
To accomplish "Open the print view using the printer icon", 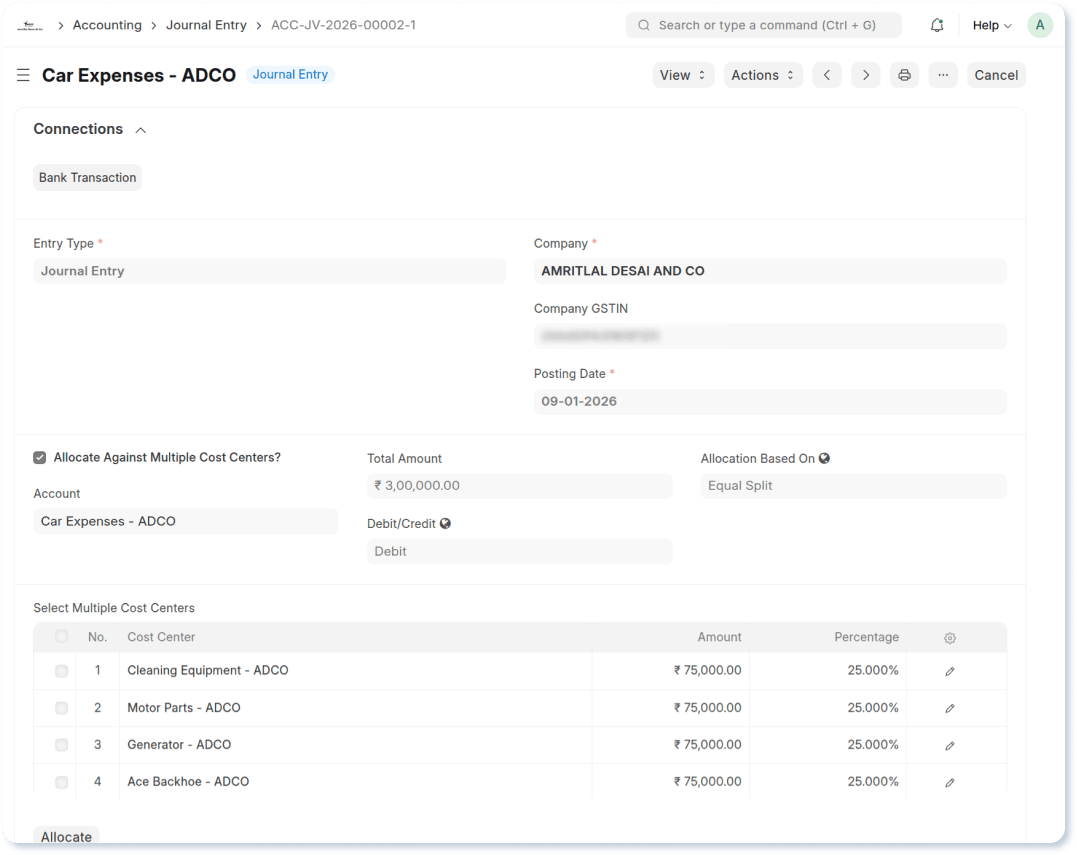I will click(904, 74).
